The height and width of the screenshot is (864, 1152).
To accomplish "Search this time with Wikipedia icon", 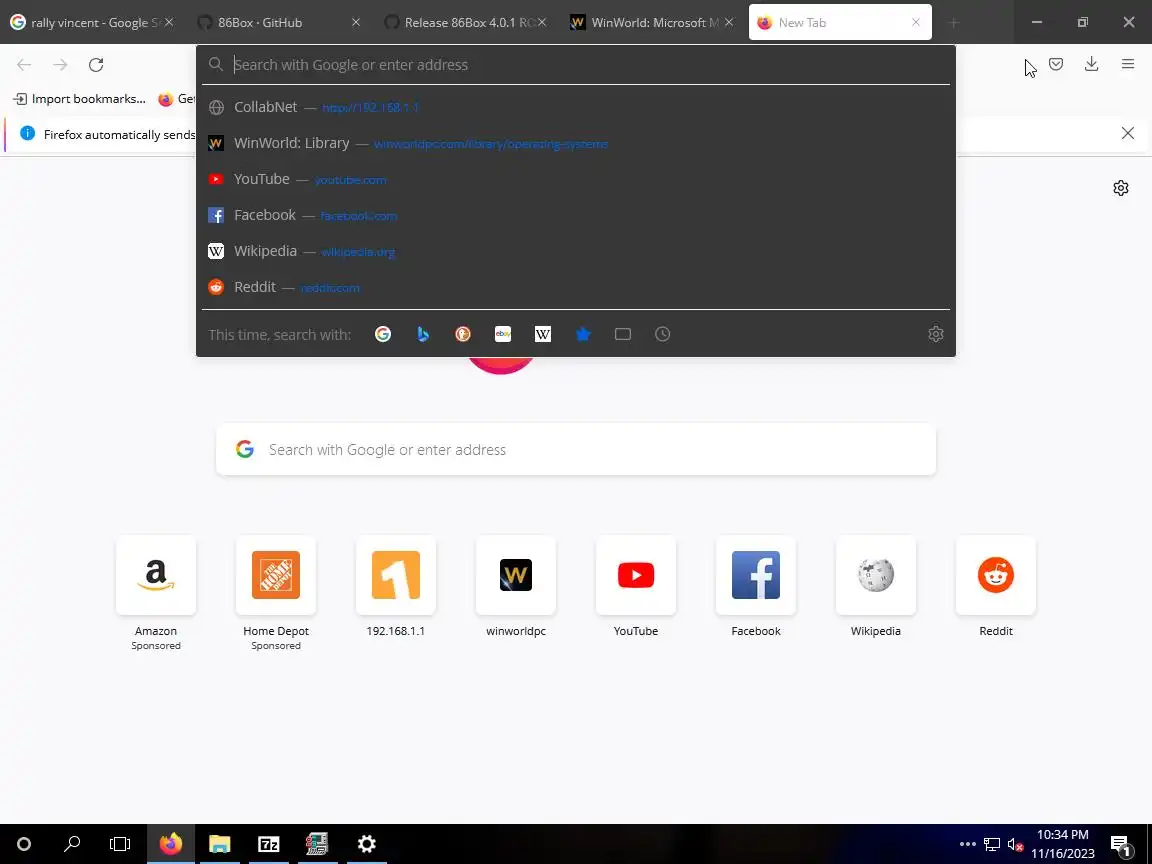I will (x=543, y=334).
